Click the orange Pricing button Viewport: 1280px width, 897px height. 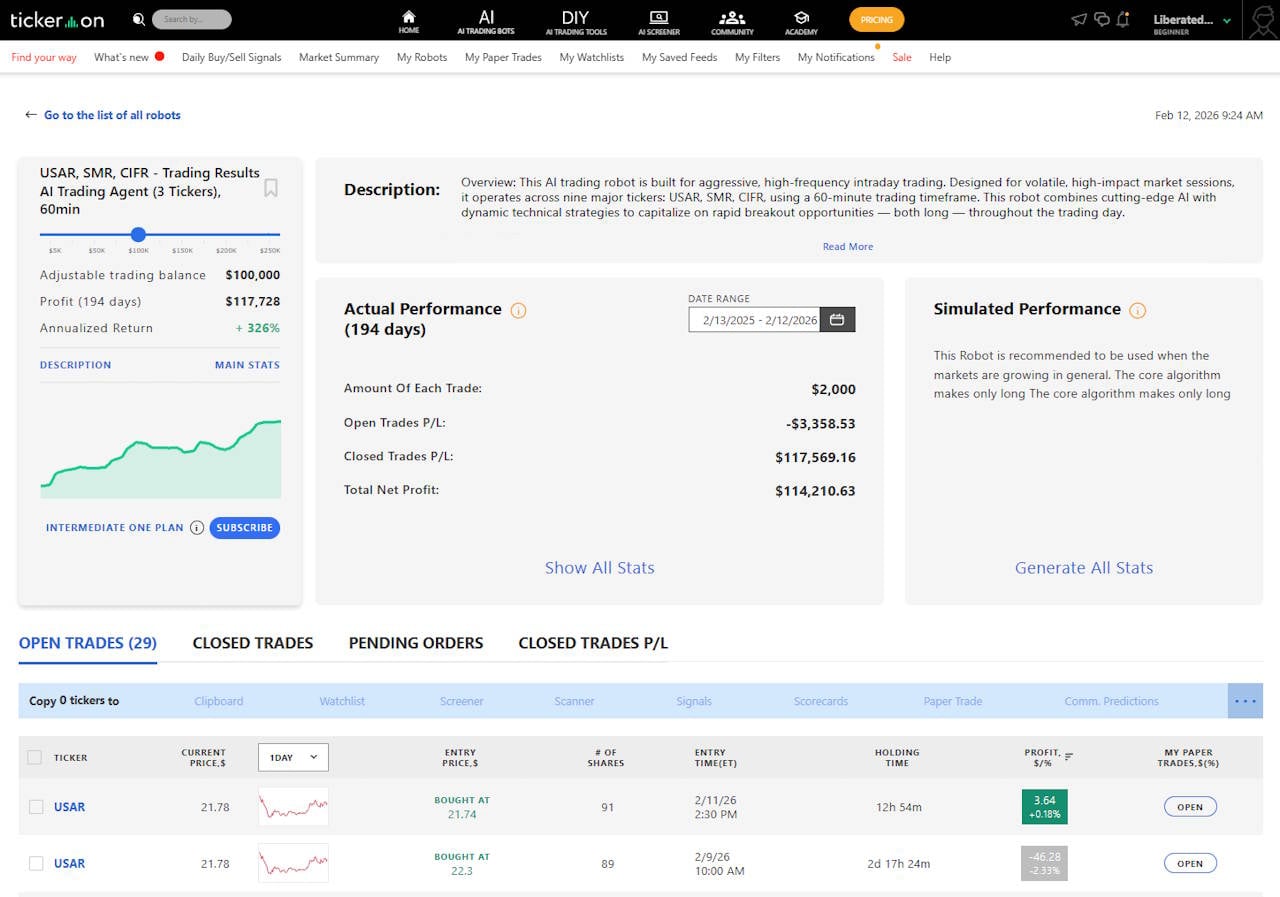(x=877, y=19)
